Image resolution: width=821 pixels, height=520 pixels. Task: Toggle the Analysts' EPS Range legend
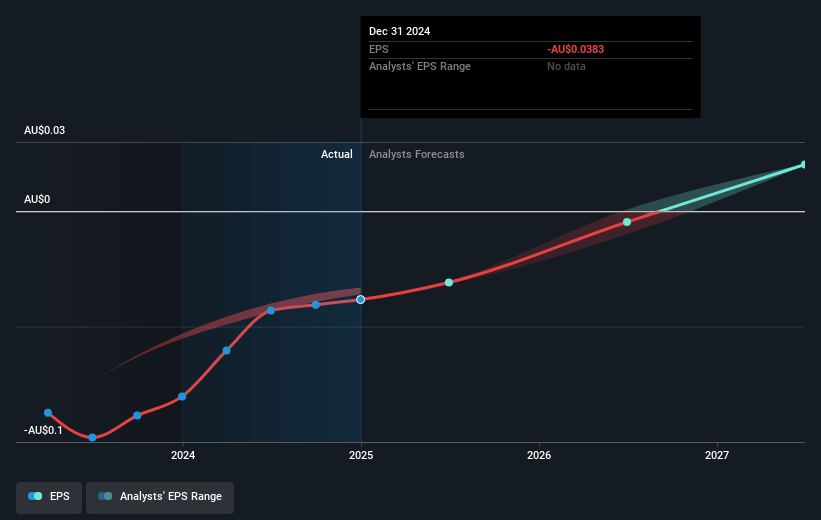point(160,497)
